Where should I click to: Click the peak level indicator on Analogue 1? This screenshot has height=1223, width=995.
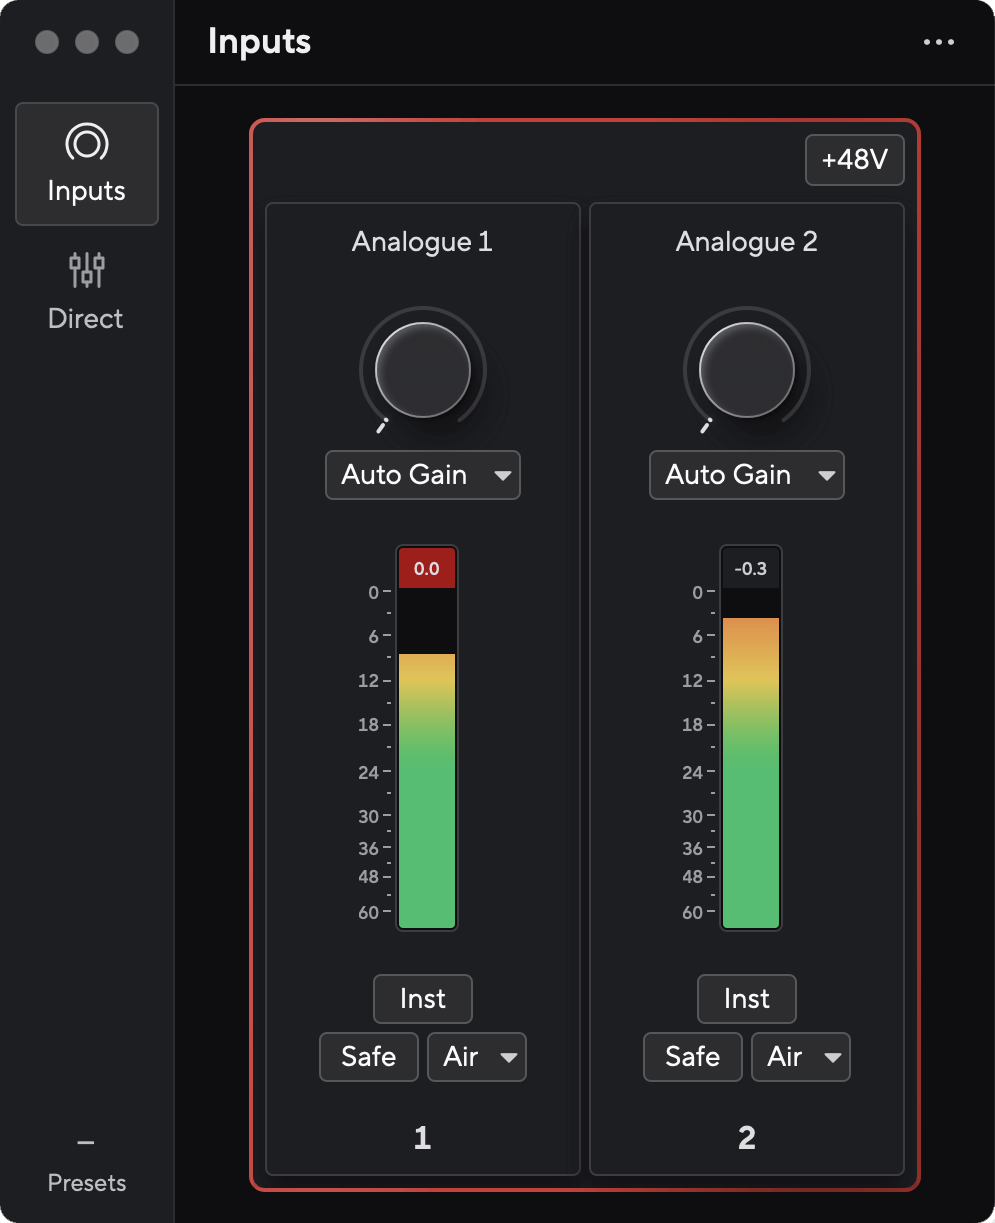tap(427, 567)
